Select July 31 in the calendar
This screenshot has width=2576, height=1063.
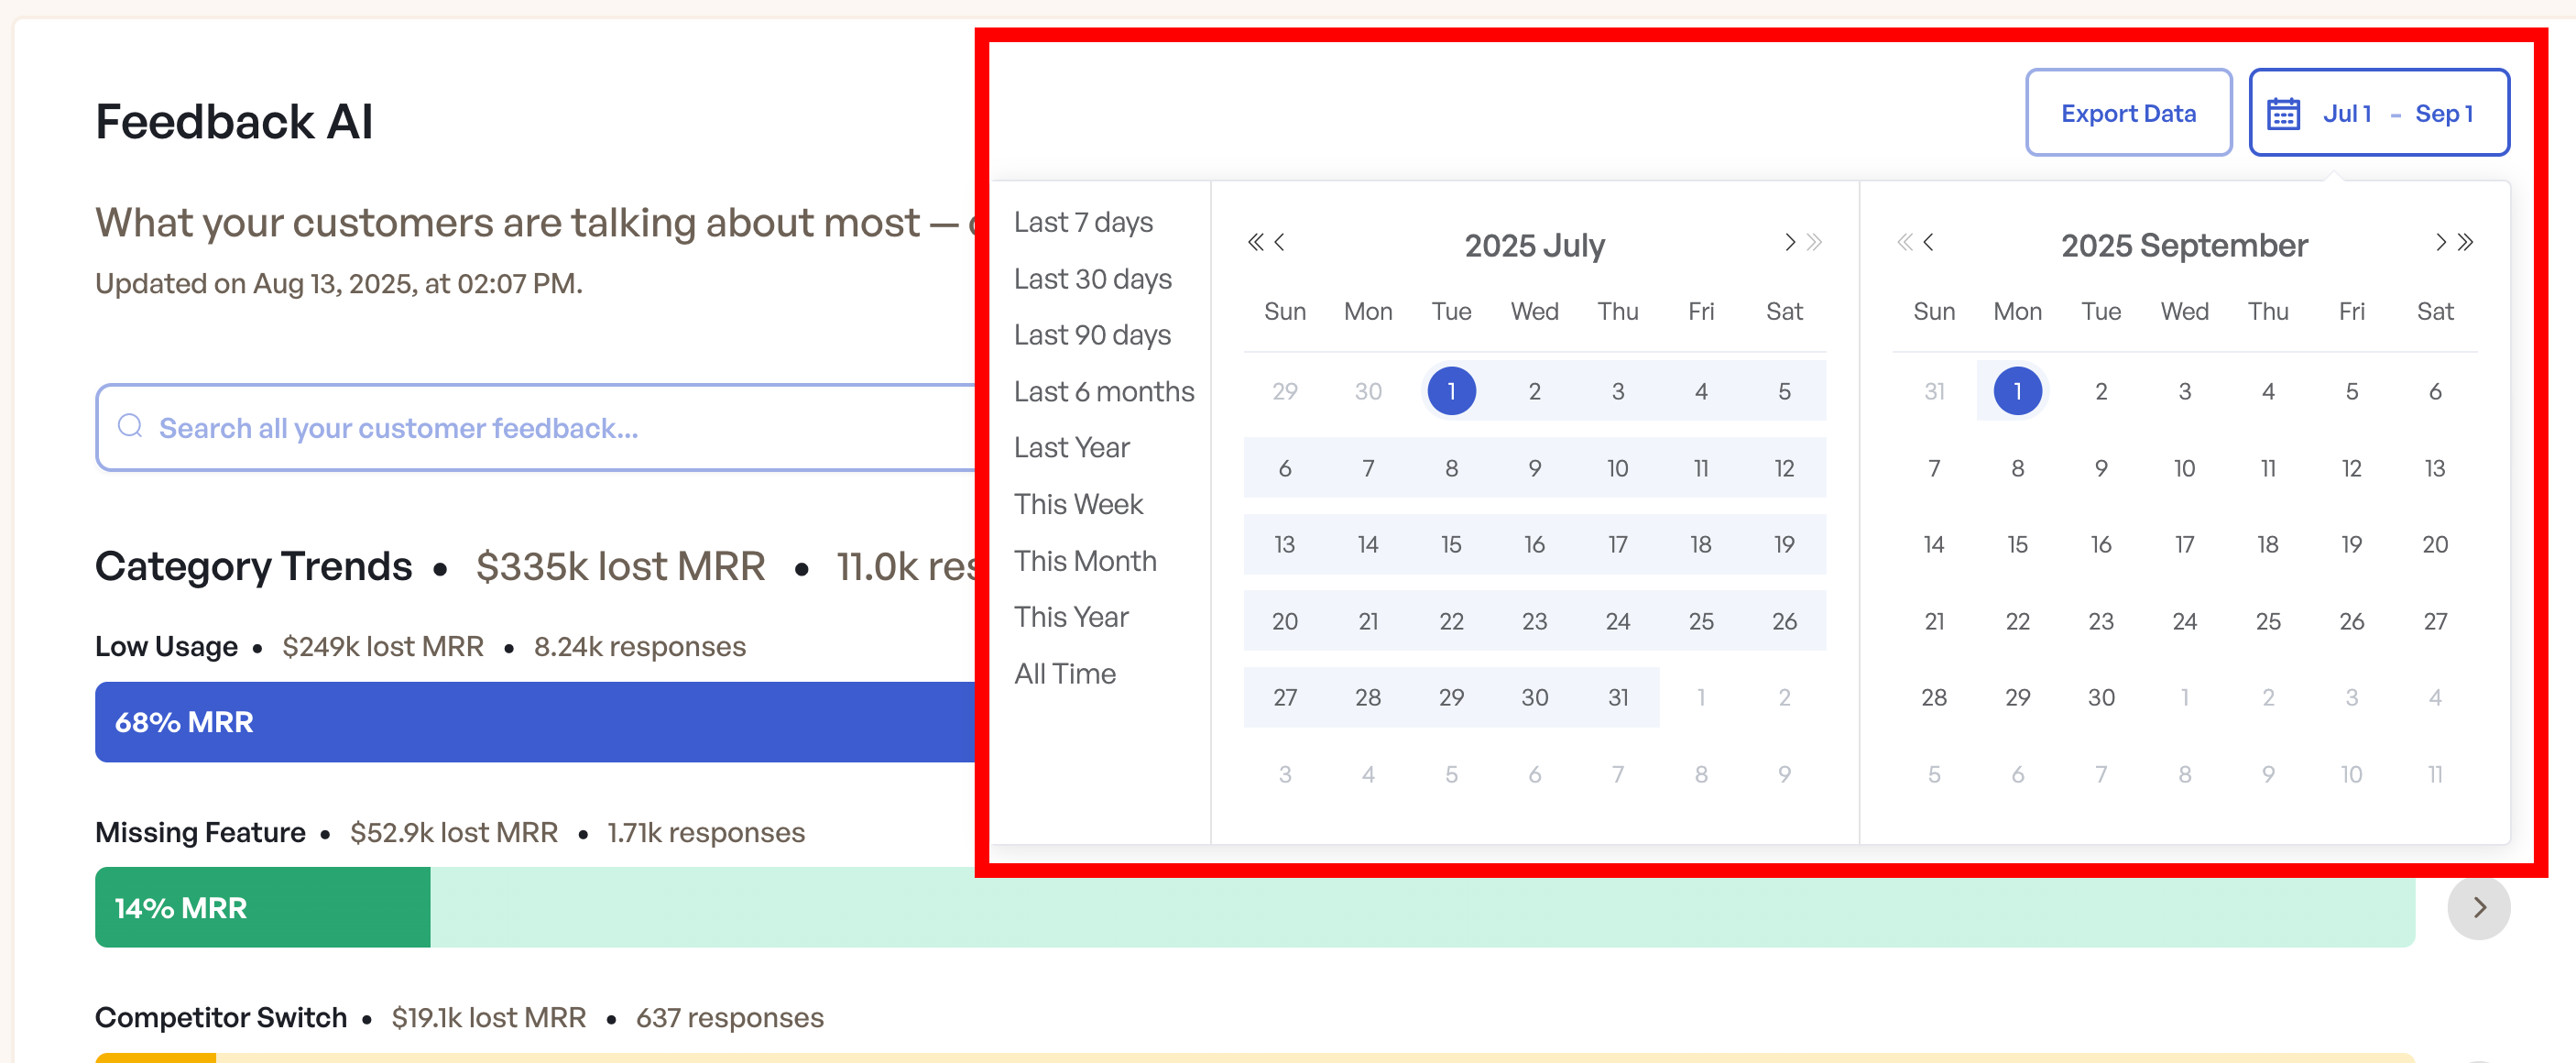pyautogui.click(x=1618, y=697)
